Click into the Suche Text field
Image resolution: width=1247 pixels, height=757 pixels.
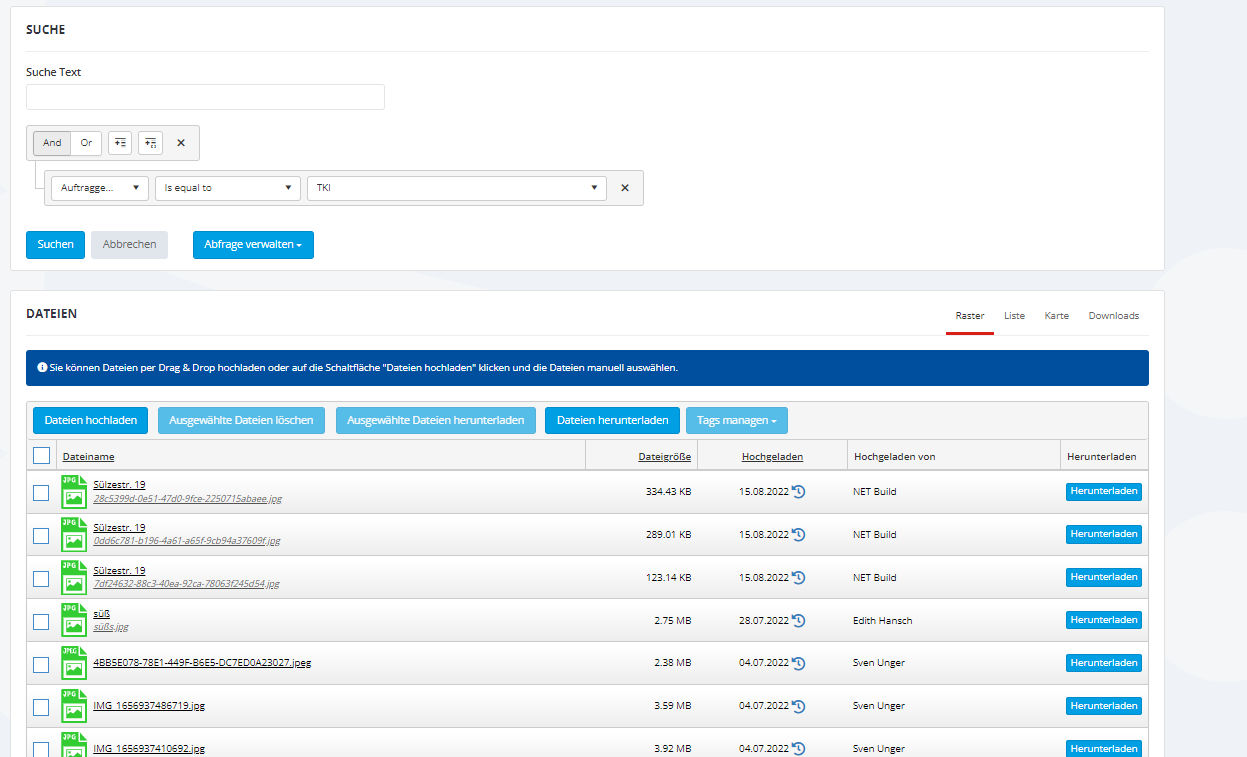pos(205,97)
